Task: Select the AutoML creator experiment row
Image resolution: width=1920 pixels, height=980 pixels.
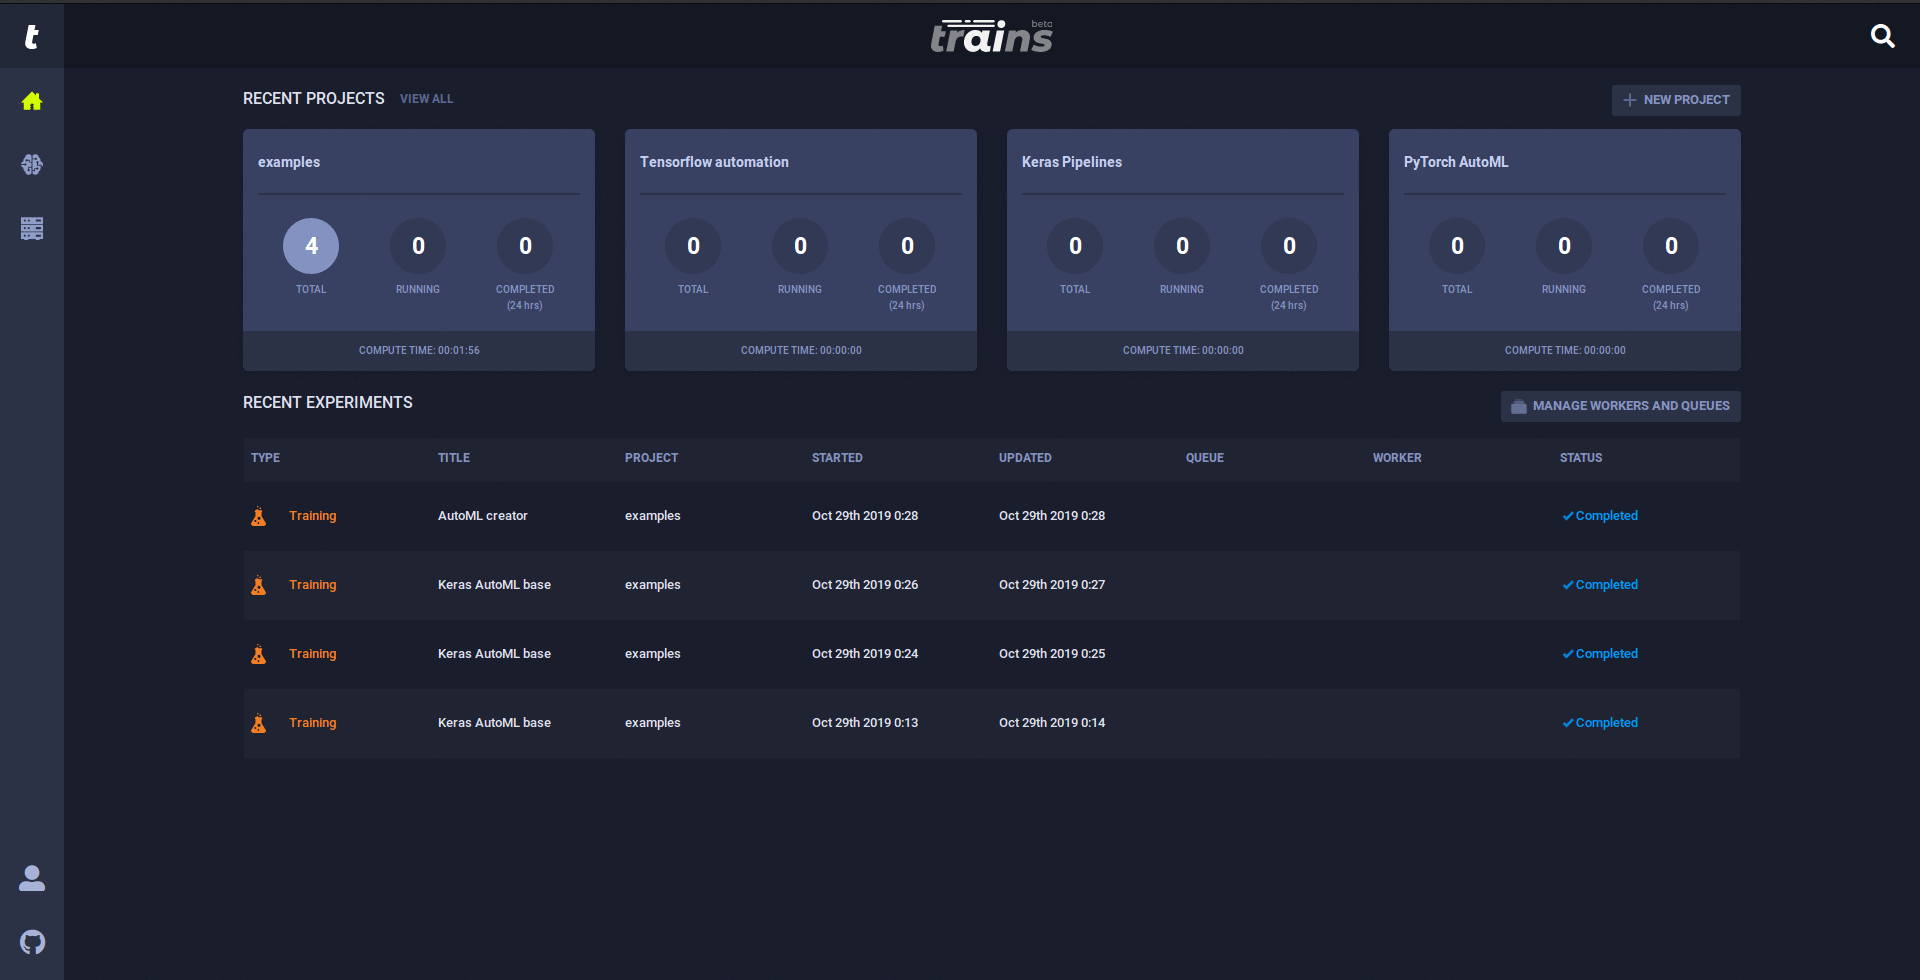Action: (992, 516)
